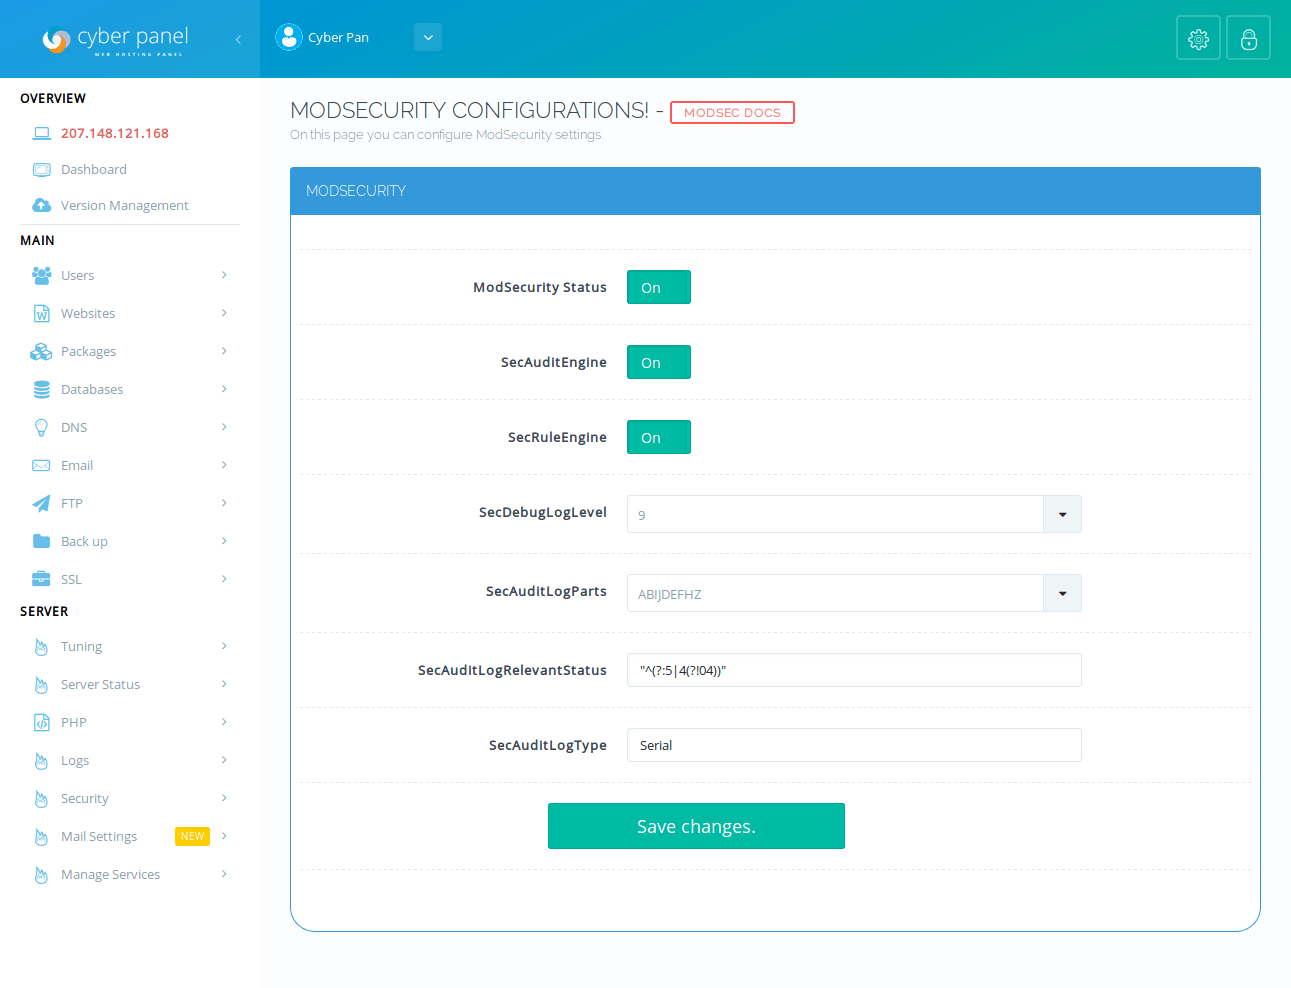Click the Logs flame icon
1291x988 pixels.
41,761
